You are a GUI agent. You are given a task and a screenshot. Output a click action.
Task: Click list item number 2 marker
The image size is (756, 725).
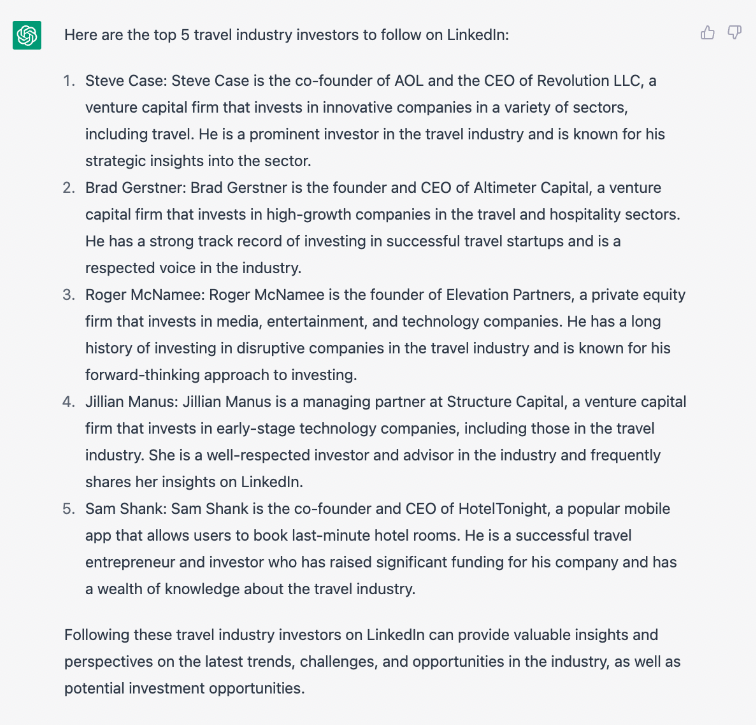pyautogui.click(x=69, y=188)
